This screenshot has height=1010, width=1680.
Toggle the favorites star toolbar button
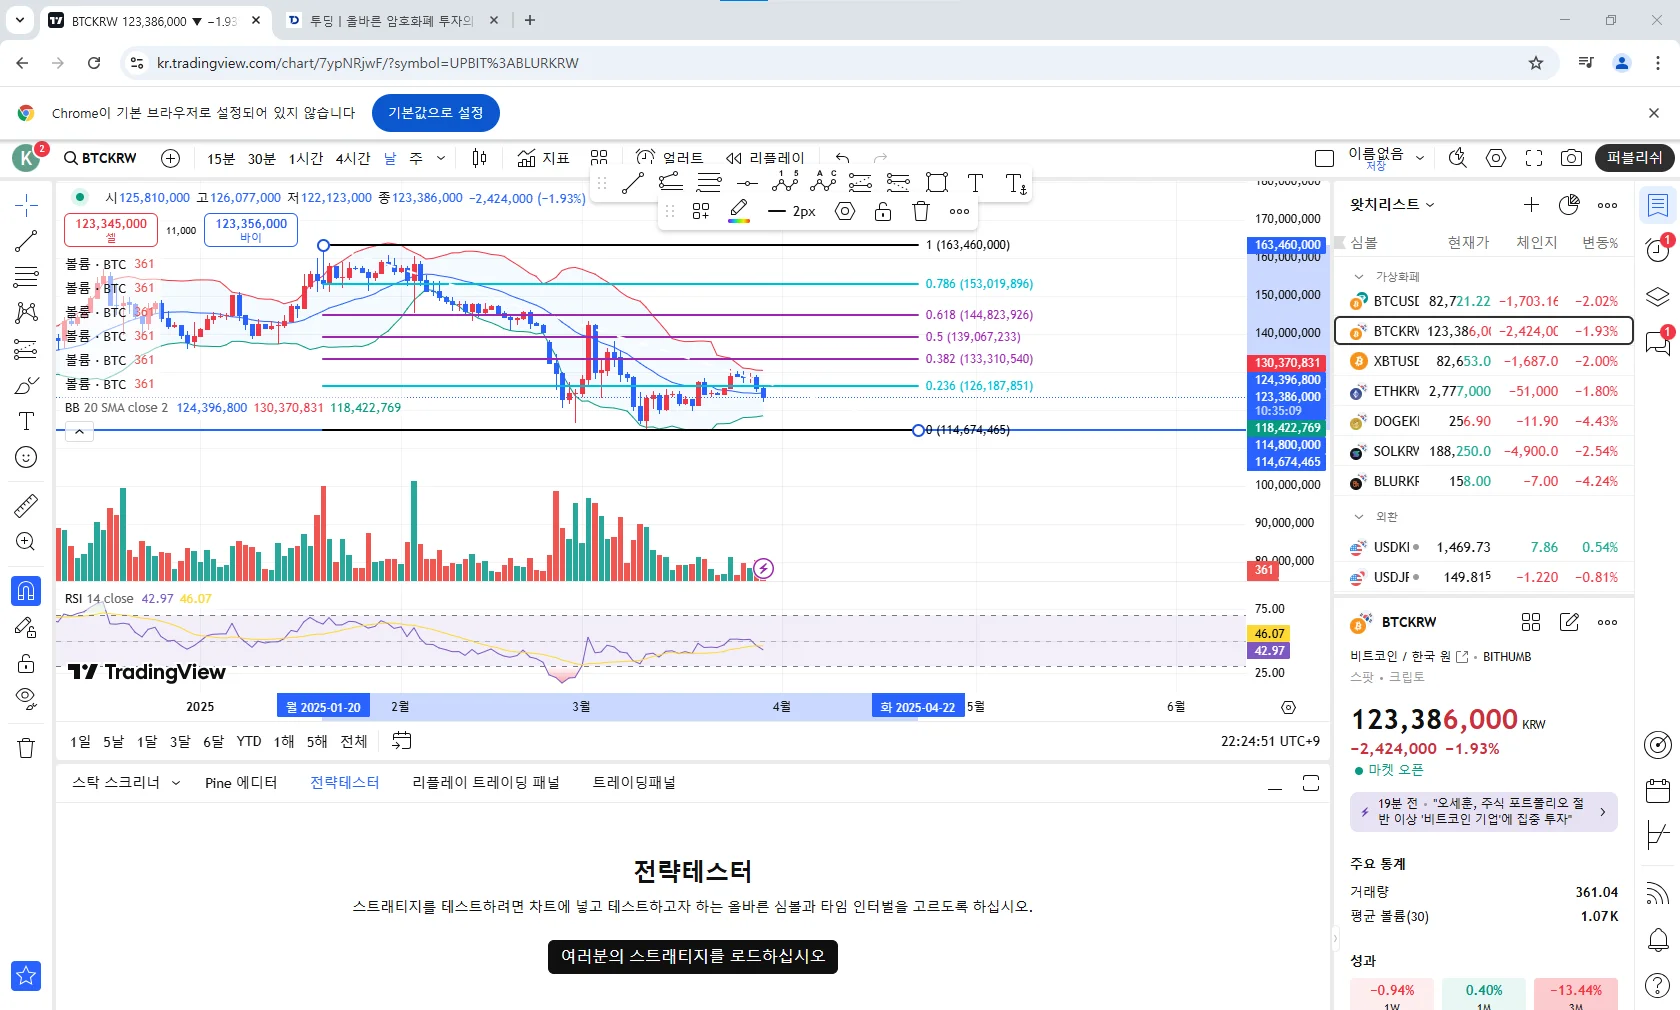tap(26, 976)
